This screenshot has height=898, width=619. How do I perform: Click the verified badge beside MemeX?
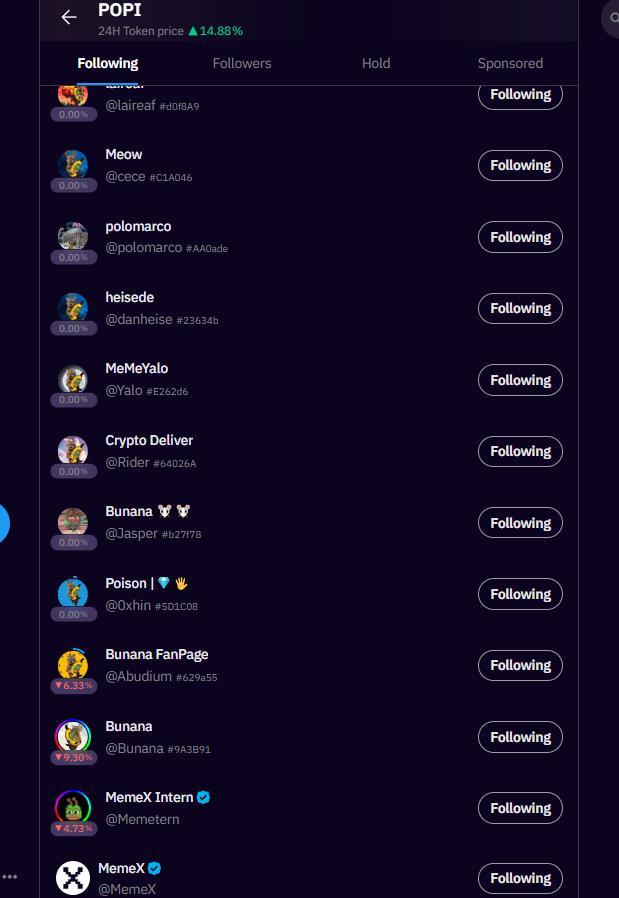click(x=155, y=868)
